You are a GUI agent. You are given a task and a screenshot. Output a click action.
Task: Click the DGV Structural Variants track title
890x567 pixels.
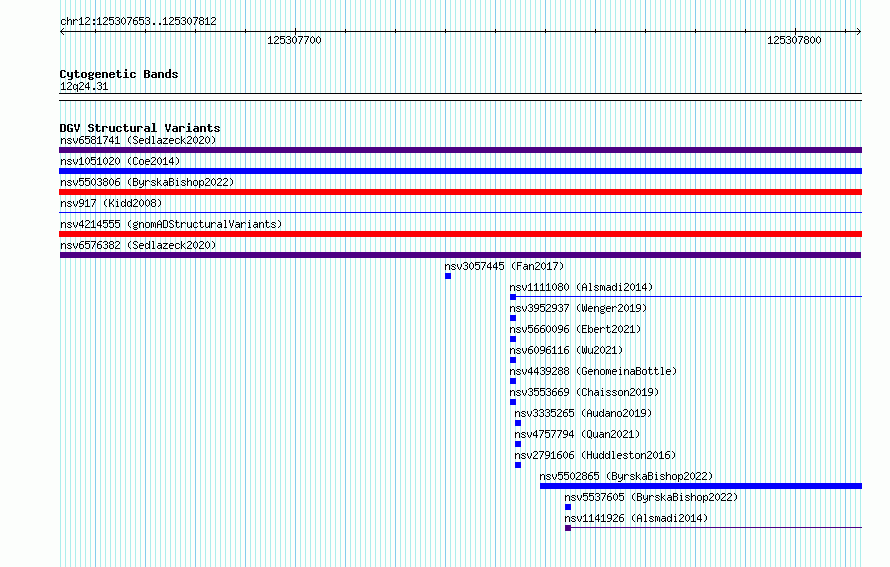[140, 128]
